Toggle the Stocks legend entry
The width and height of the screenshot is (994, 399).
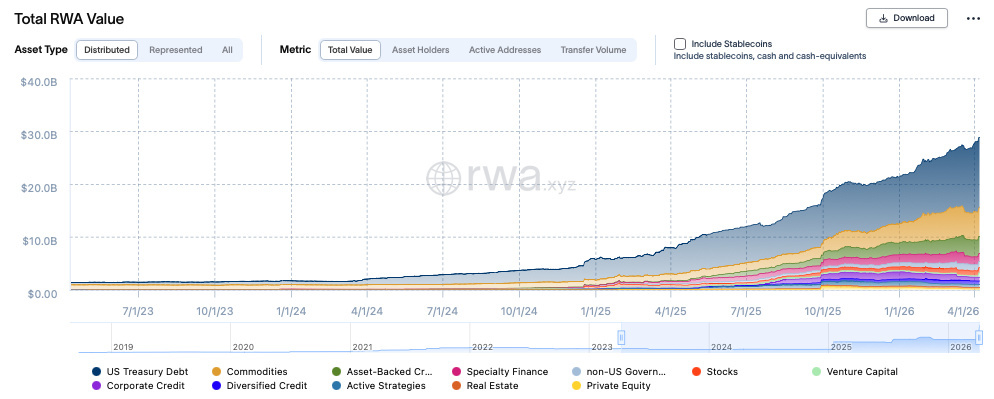pos(714,372)
